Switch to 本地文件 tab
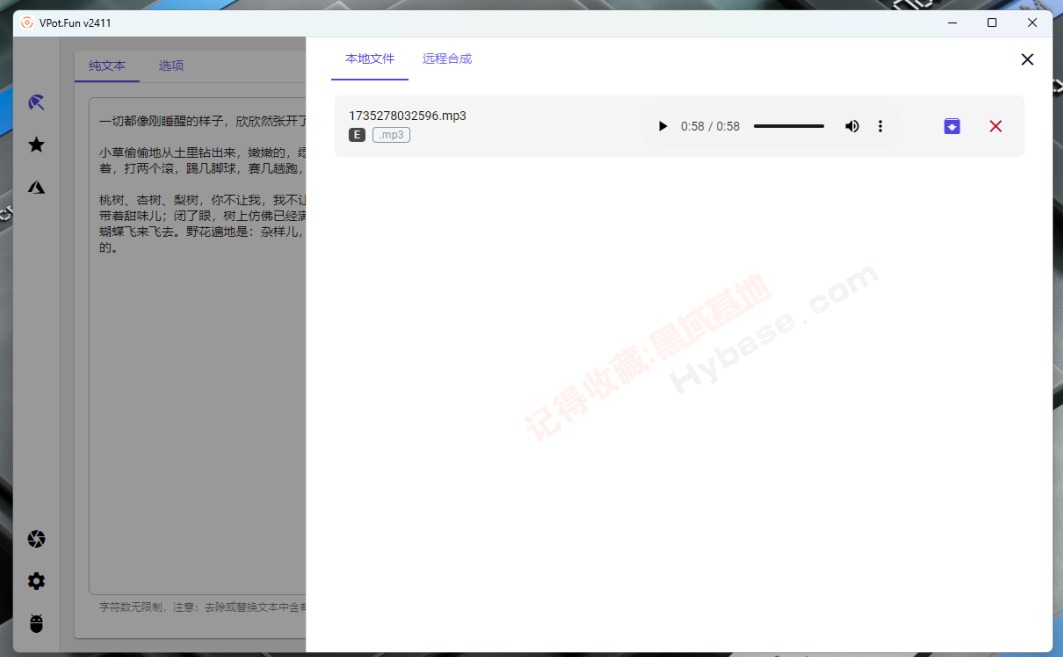This screenshot has width=1063, height=657. [369, 59]
